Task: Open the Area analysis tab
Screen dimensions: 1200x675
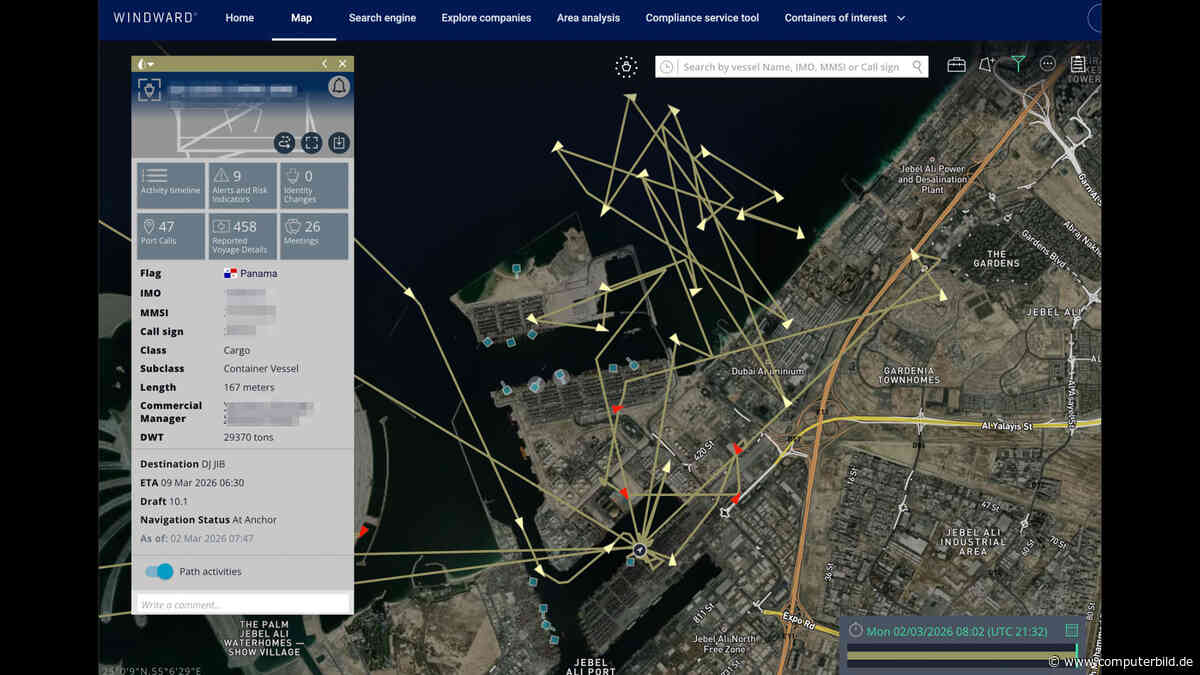Action: pos(588,18)
